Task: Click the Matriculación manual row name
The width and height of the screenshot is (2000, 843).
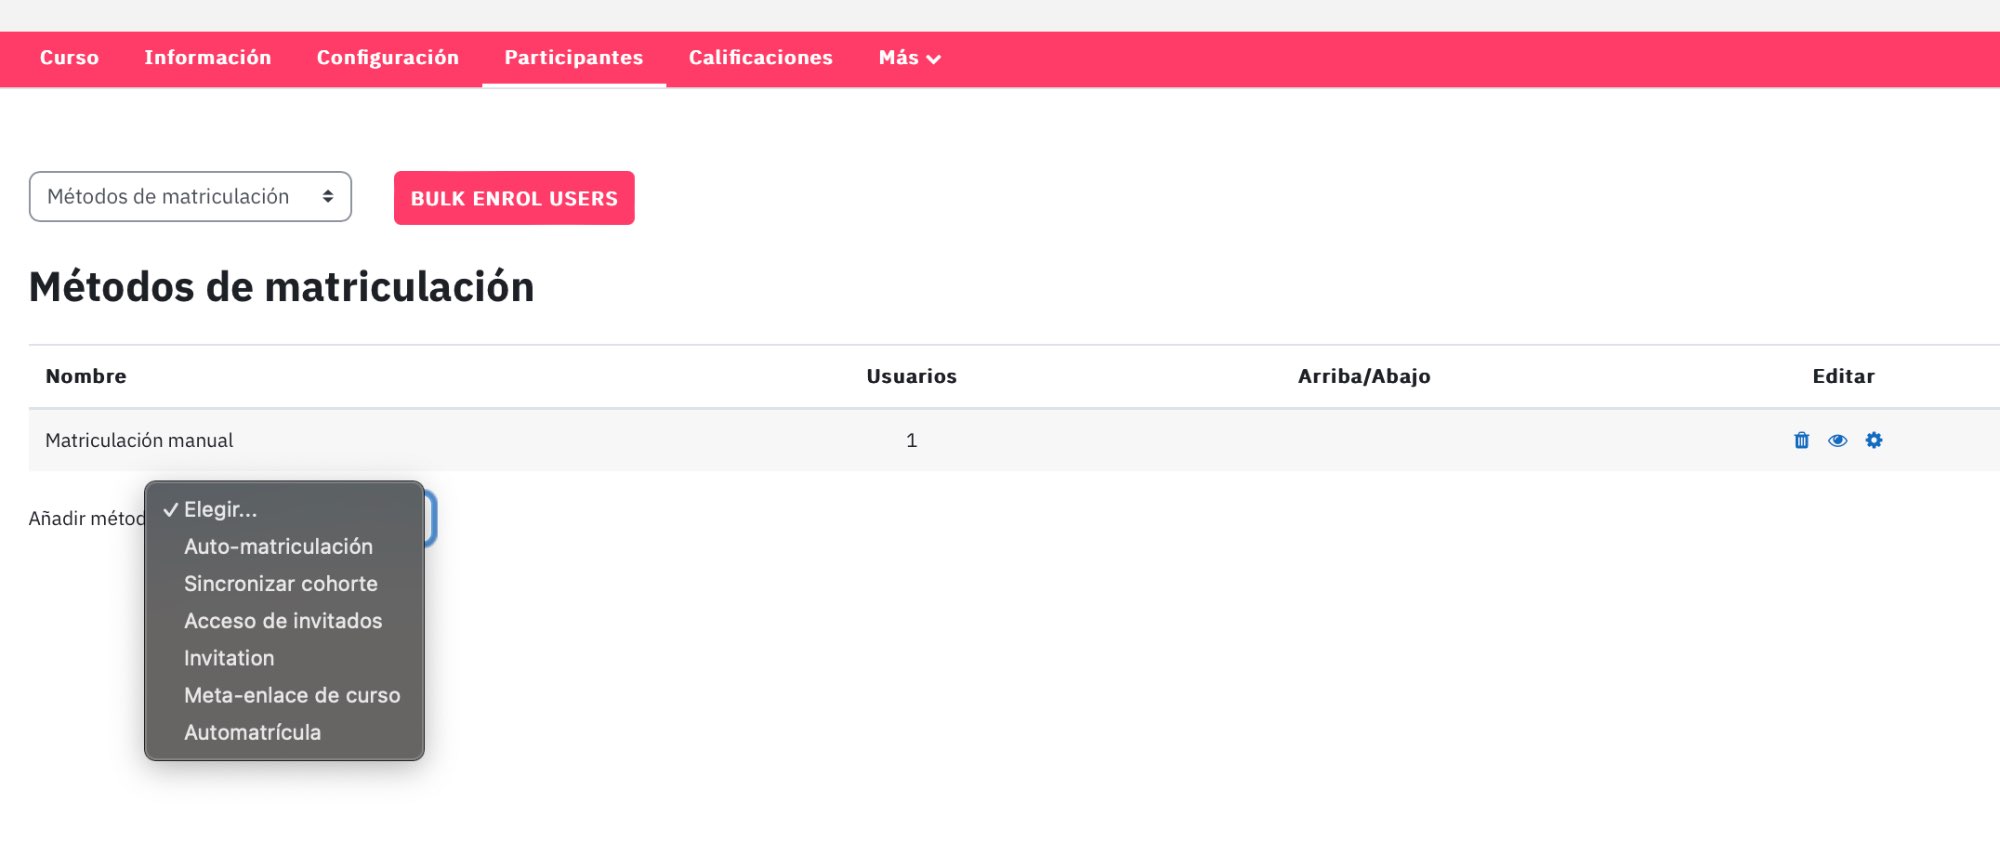Action: click(139, 440)
